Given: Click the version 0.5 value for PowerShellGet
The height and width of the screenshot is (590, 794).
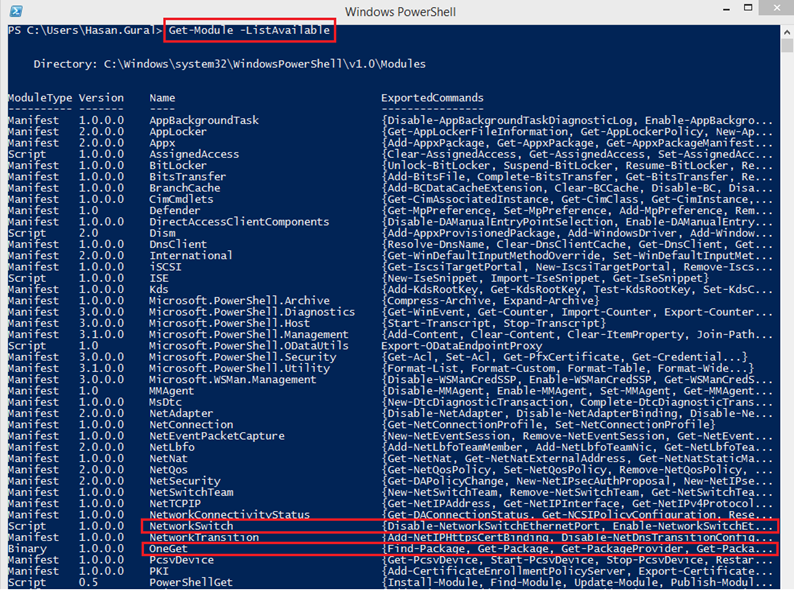Looking at the screenshot, I should tap(89, 582).
